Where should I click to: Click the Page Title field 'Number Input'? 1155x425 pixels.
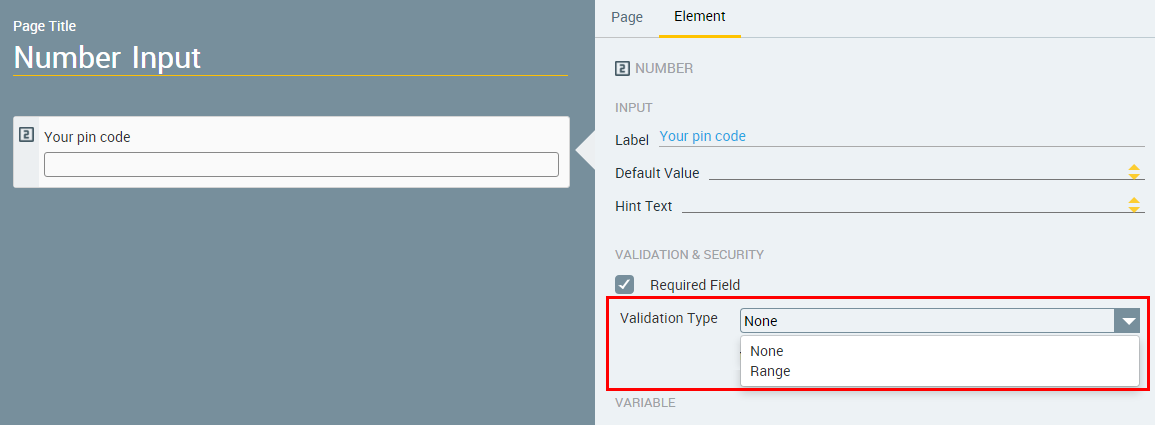coord(290,57)
